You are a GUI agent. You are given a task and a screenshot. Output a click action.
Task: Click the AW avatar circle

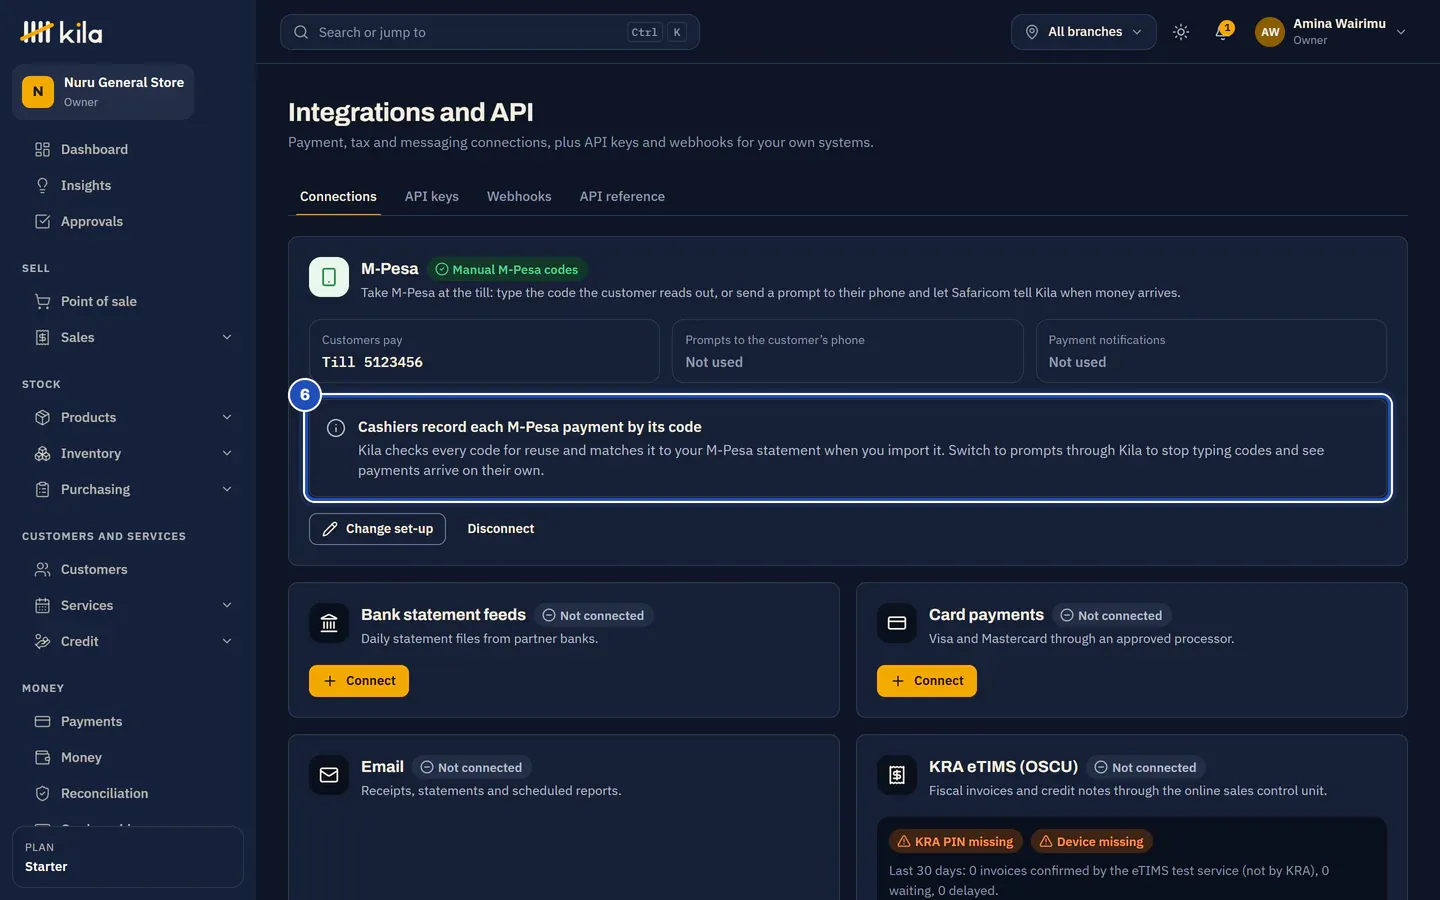[1270, 32]
